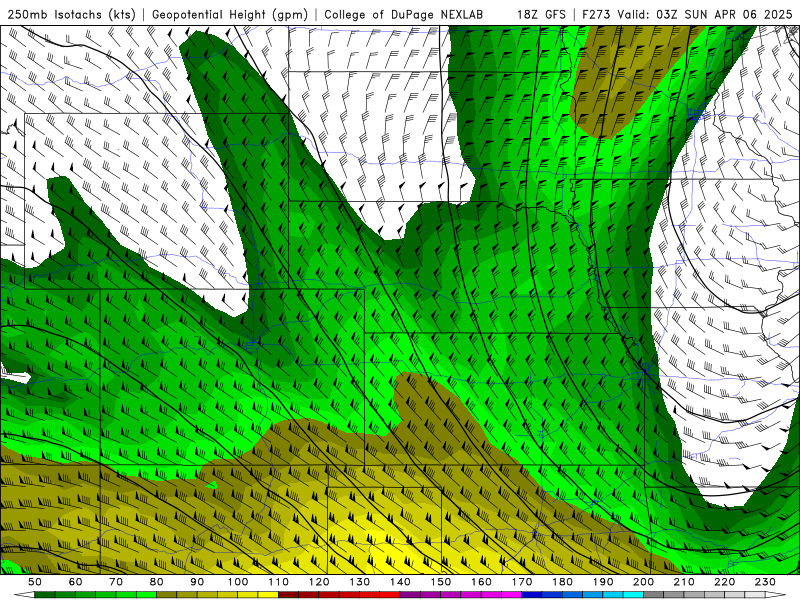Click the '18Z GFS' model run label
Viewport: 800px width, 600px height.
(541, 15)
